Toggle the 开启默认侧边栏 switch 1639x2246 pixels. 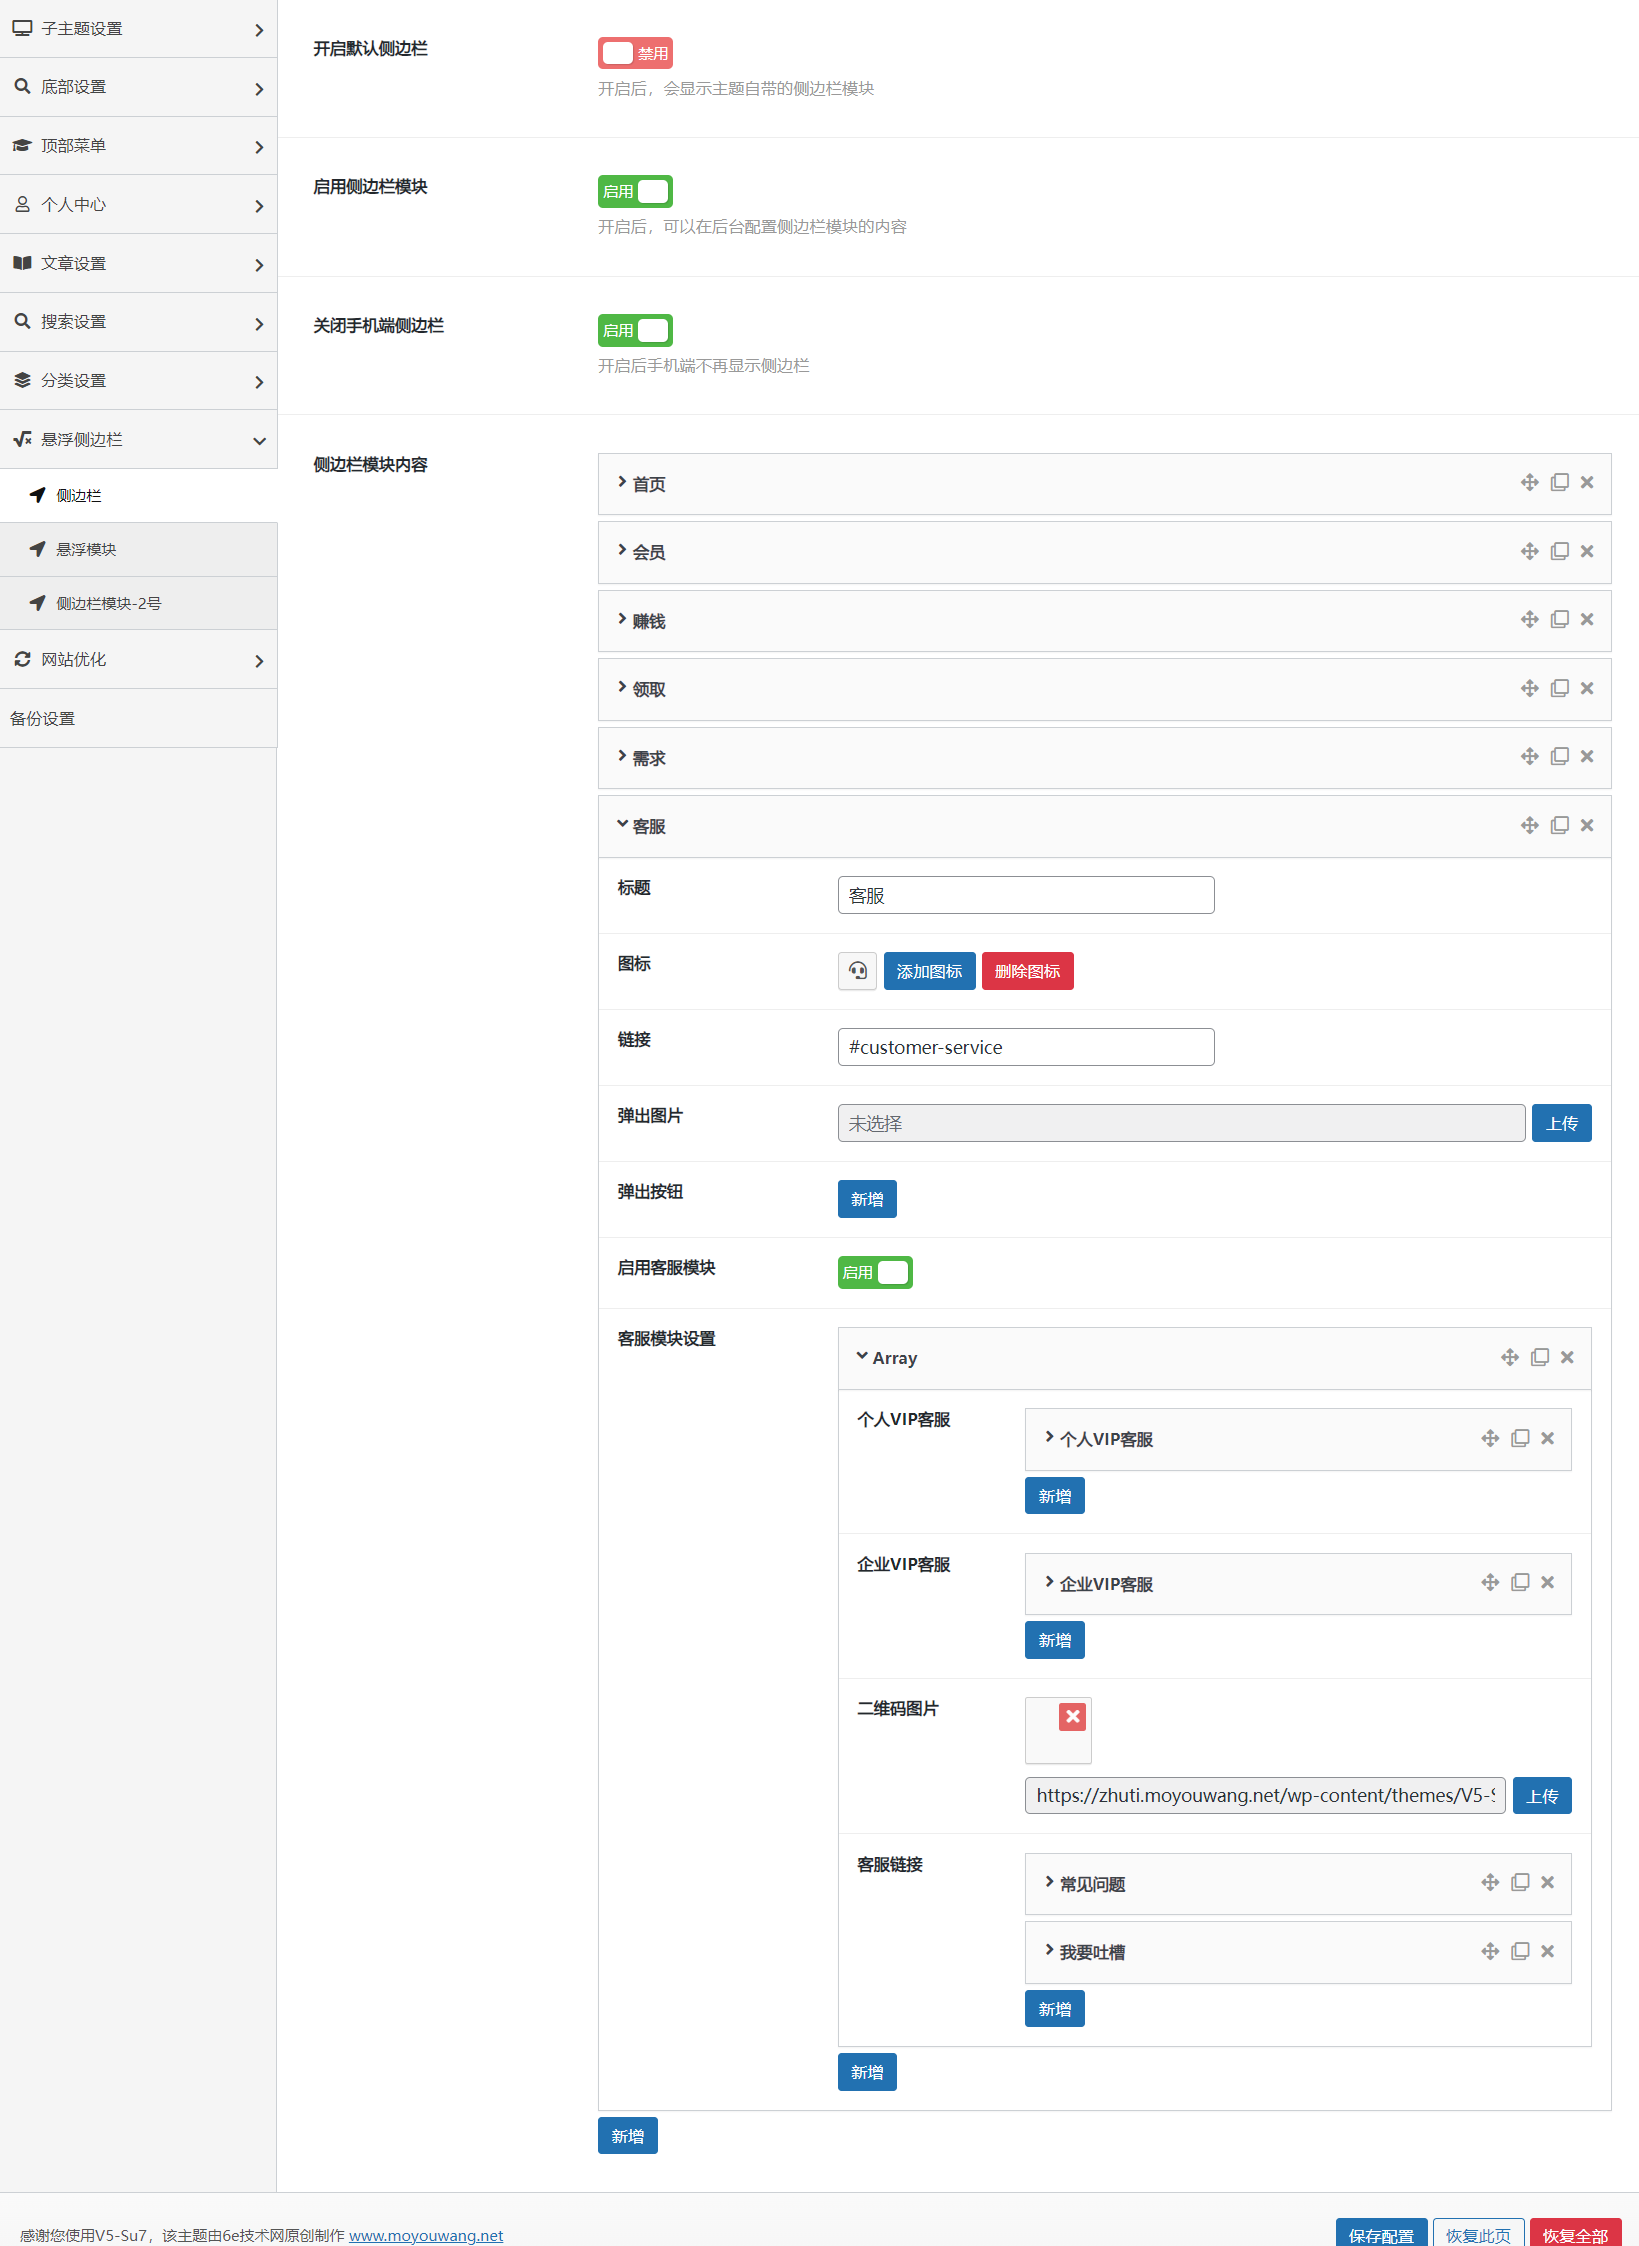(x=635, y=53)
